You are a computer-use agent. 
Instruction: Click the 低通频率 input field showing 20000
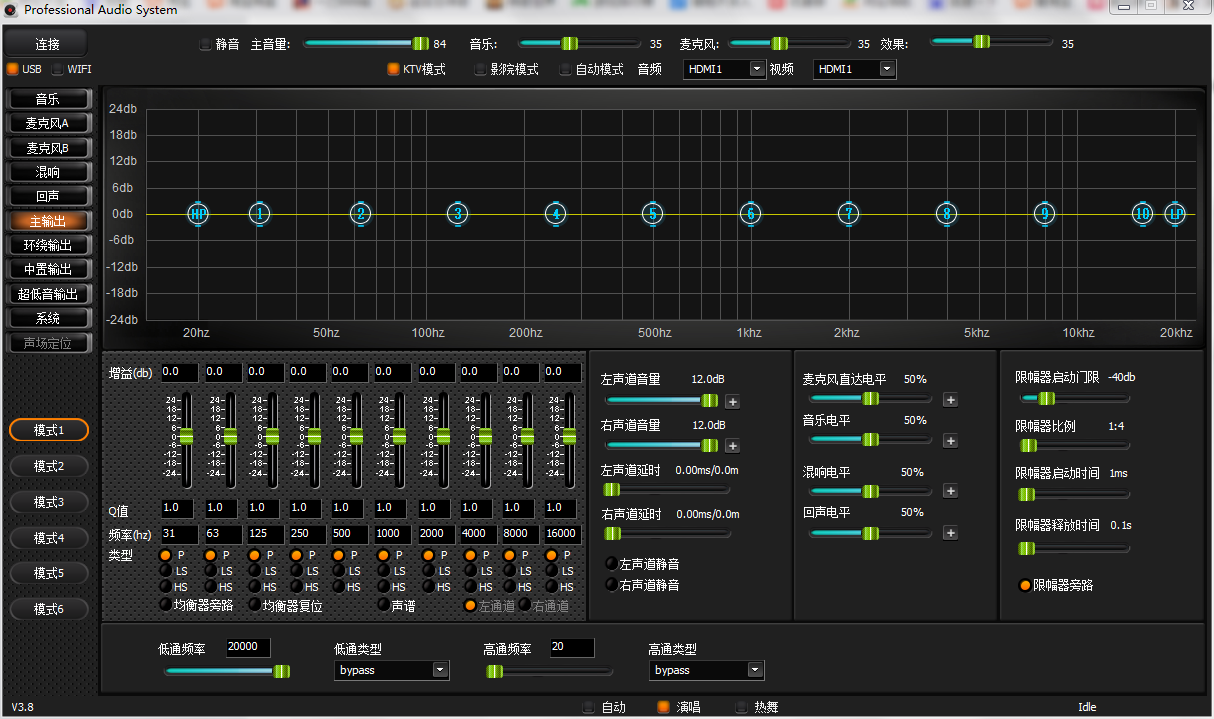(x=248, y=648)
